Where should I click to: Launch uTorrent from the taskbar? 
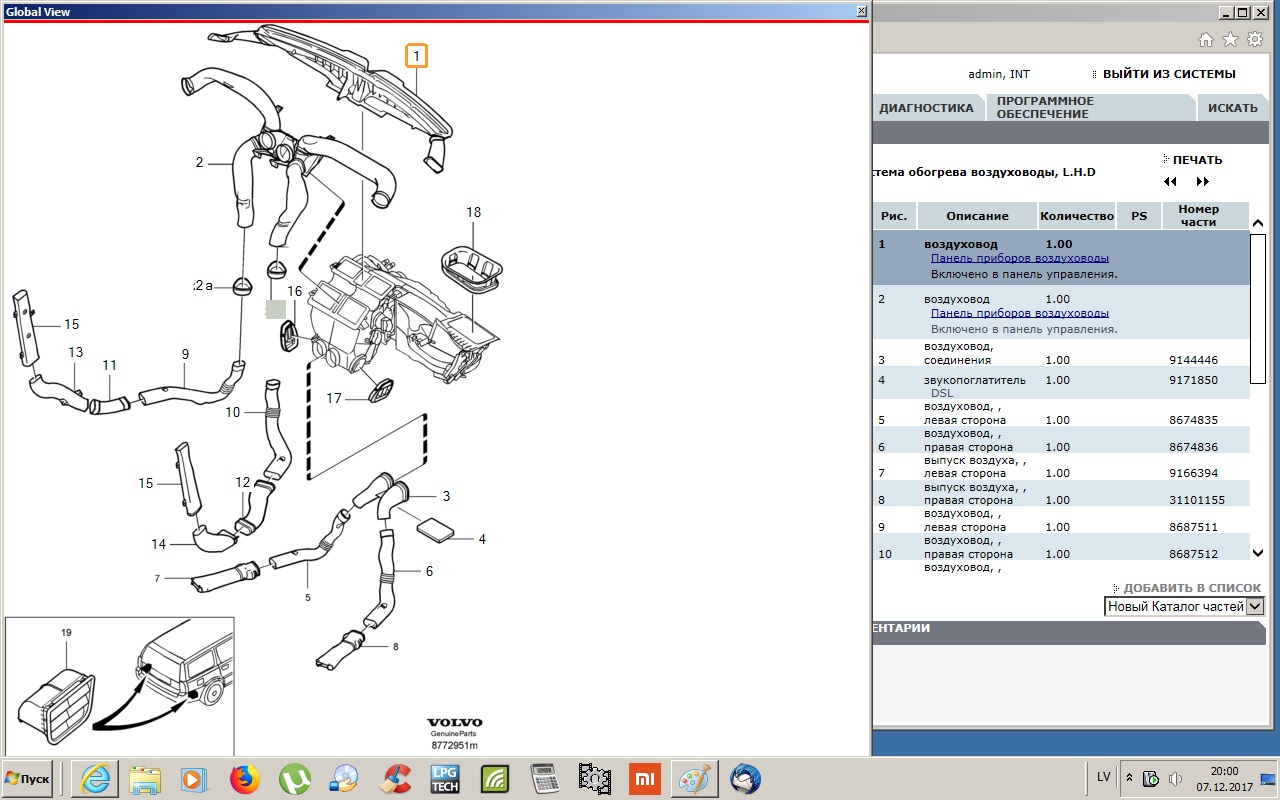tap(294, 778)
